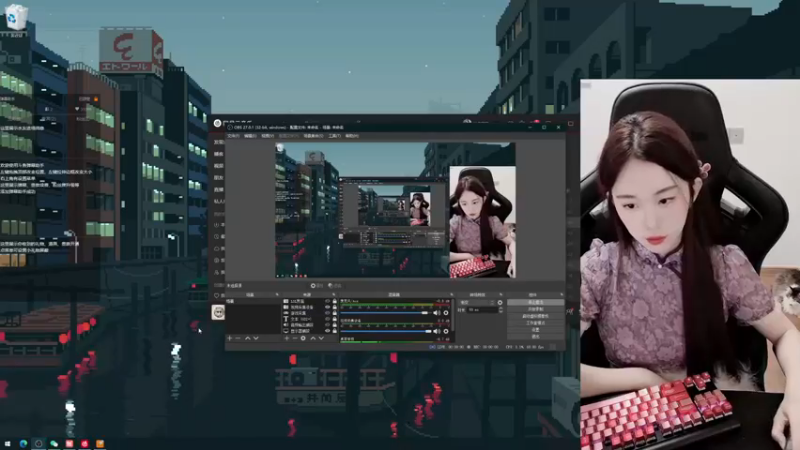Screen dimensions: 800x450
Task: Add a new scene with the plus button
Action: click(x=230, y=338)
